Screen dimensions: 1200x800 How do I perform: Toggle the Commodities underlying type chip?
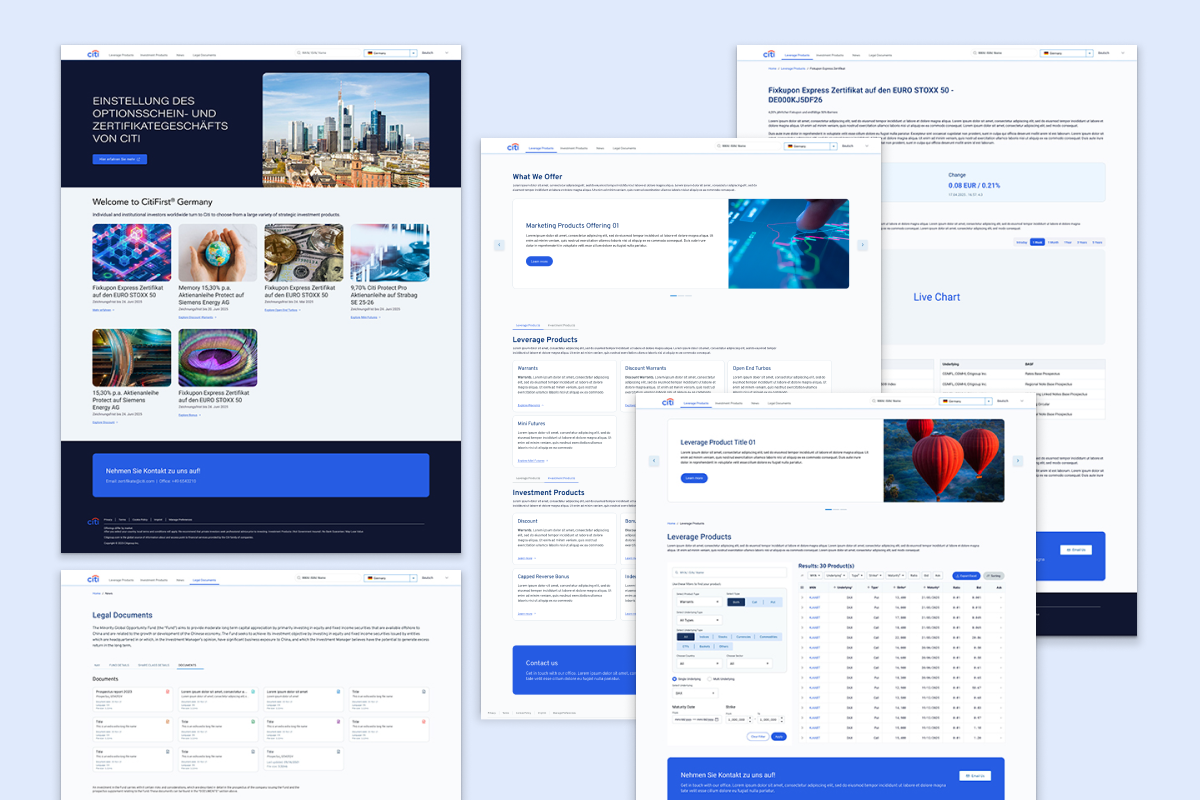click(768, 637)
